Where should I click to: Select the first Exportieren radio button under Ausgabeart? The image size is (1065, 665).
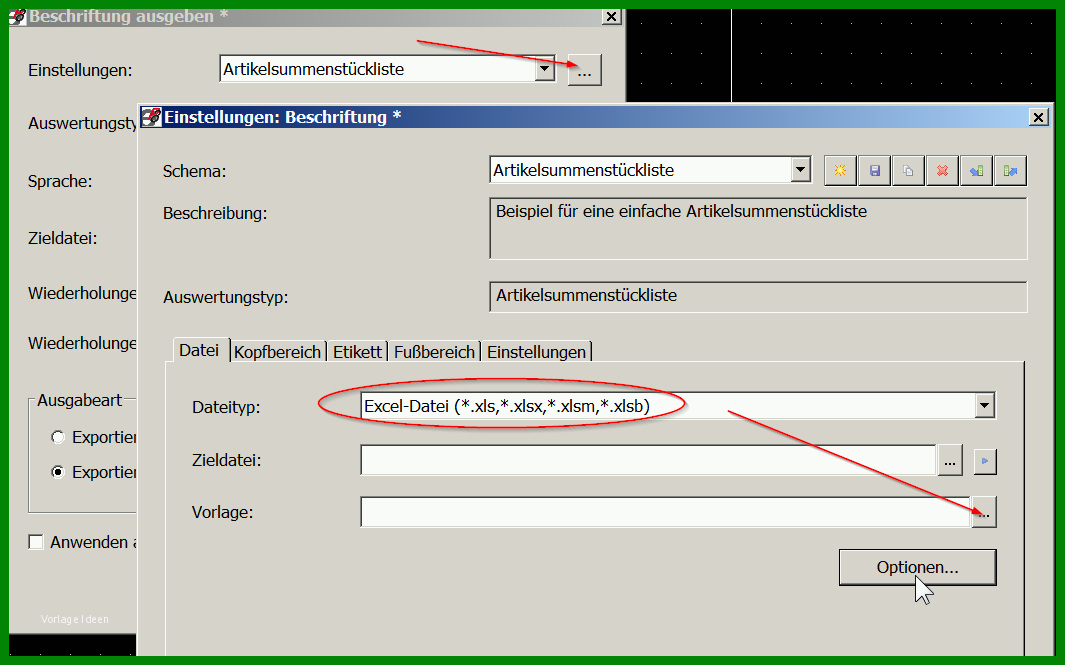click(58, 437)
